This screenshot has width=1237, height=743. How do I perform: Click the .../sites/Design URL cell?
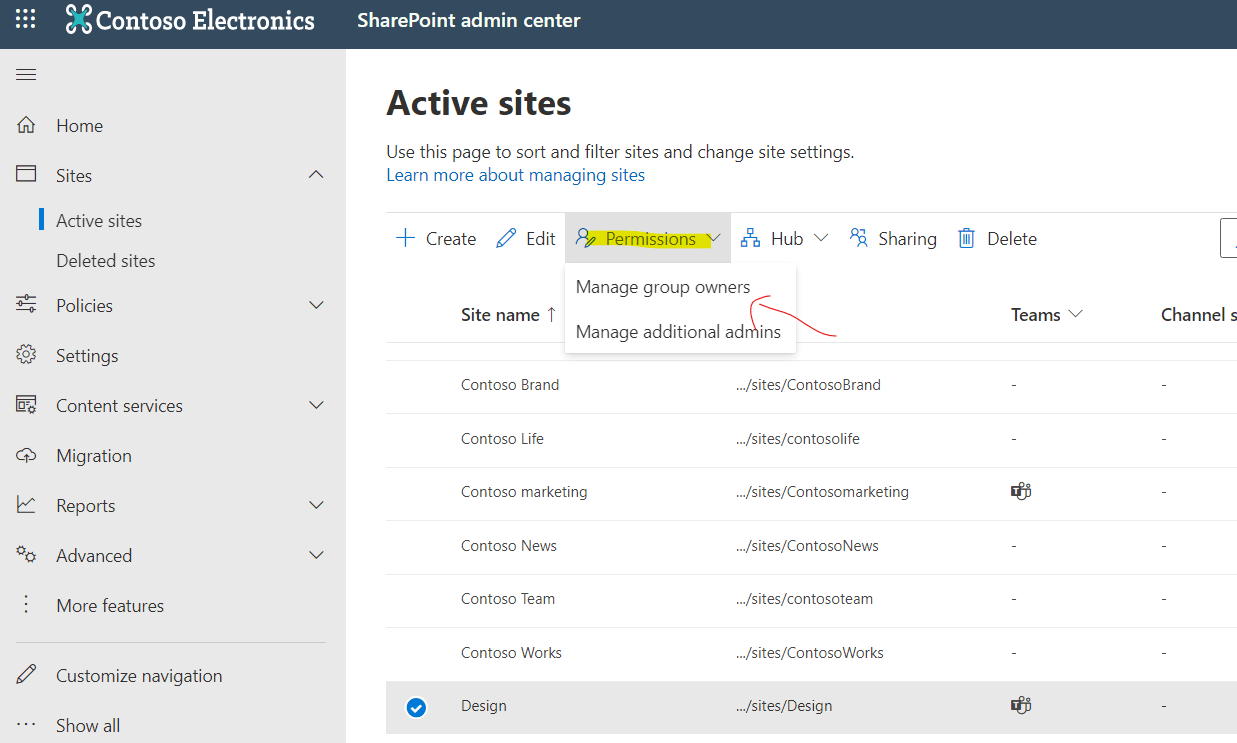[784, 705]
